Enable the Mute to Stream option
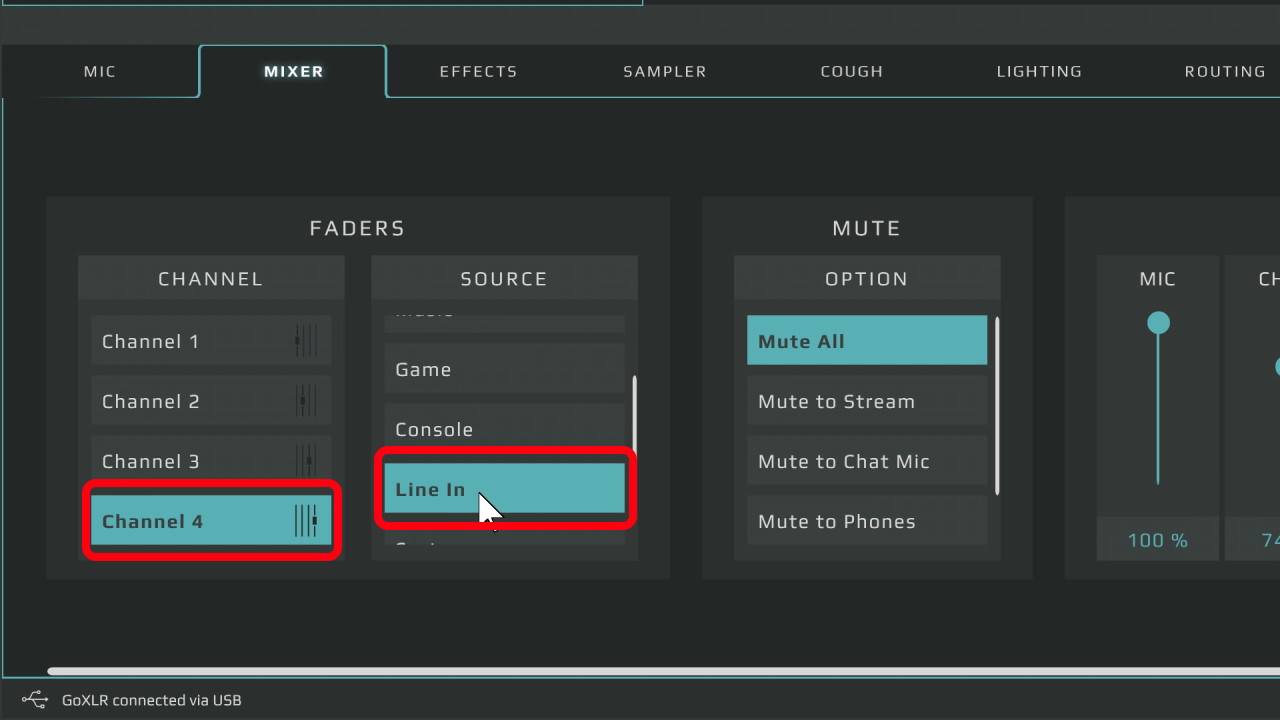The height and width of the screenshot is (720, 1280). pyautogui.click(x=866, y=401)
